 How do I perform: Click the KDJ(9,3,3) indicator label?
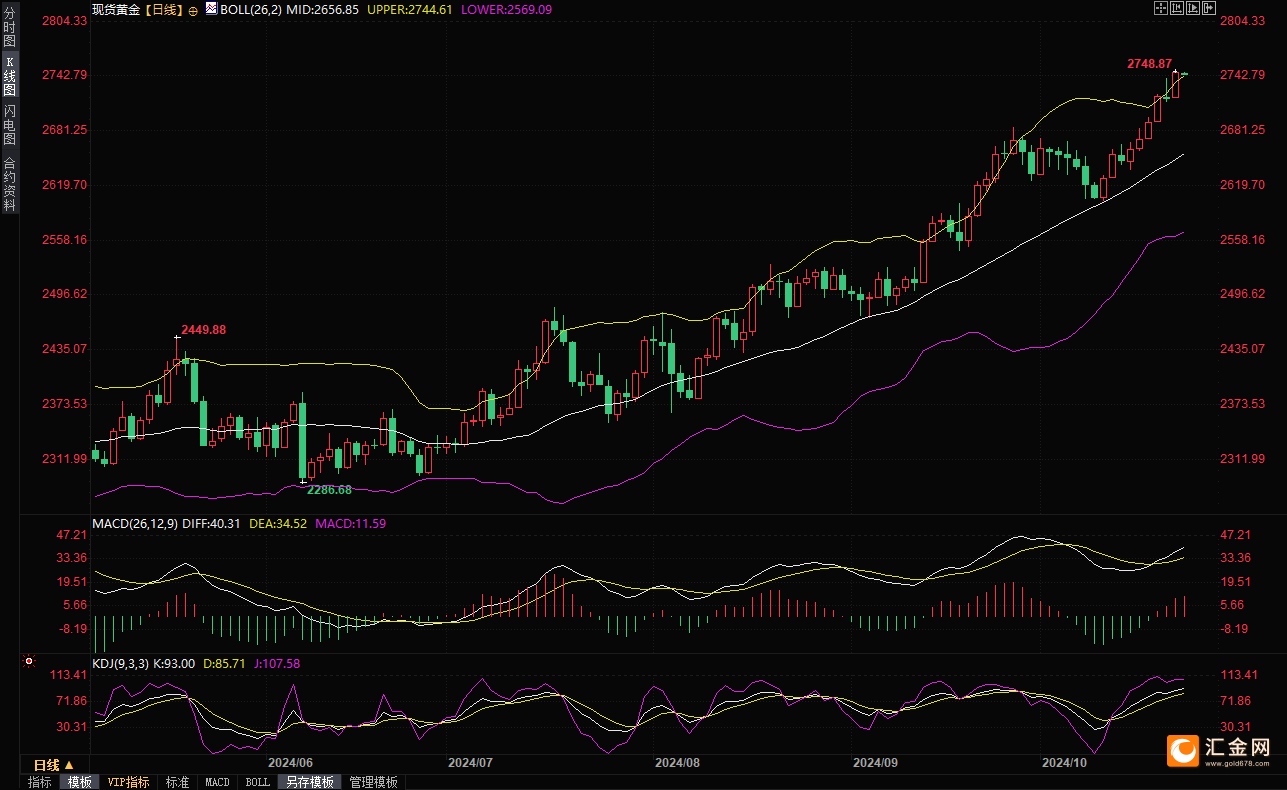point(120,663)
